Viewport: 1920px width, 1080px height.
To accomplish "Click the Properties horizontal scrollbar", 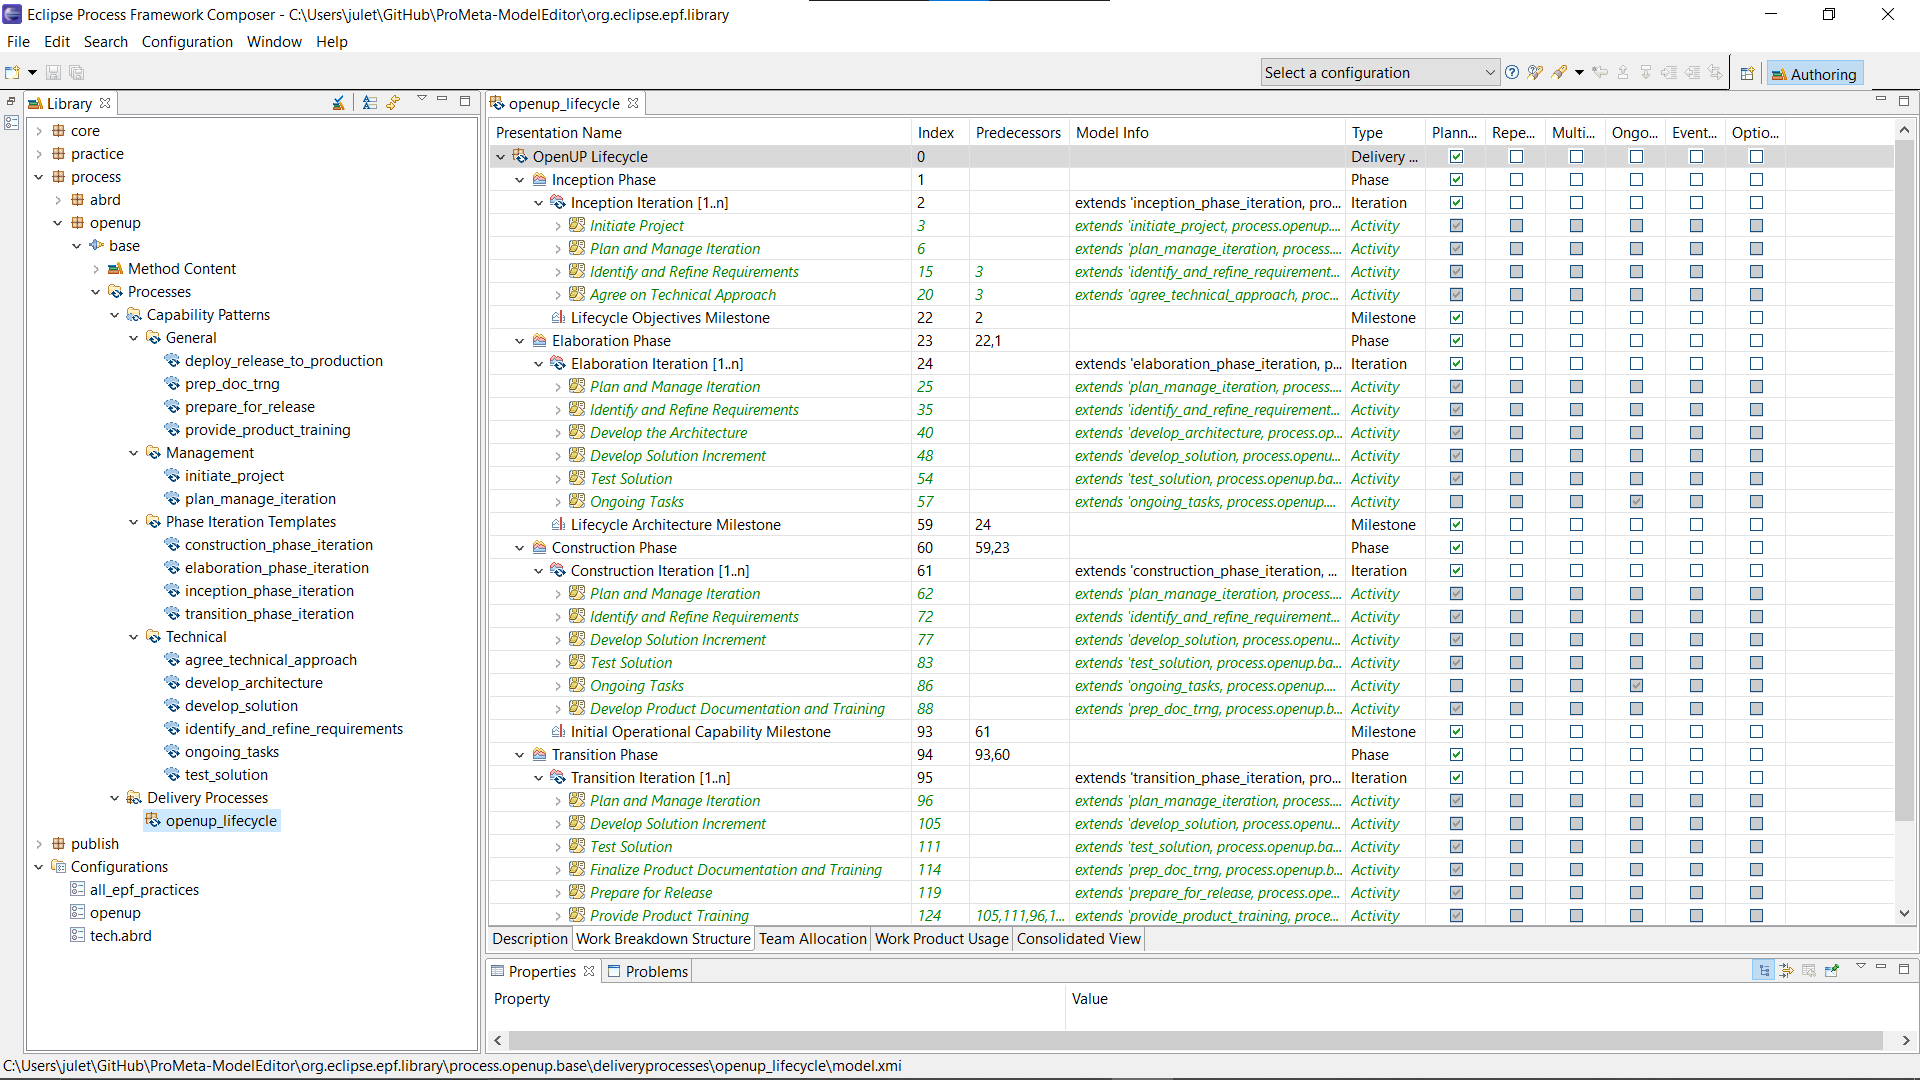I will pos(1195,1040).
